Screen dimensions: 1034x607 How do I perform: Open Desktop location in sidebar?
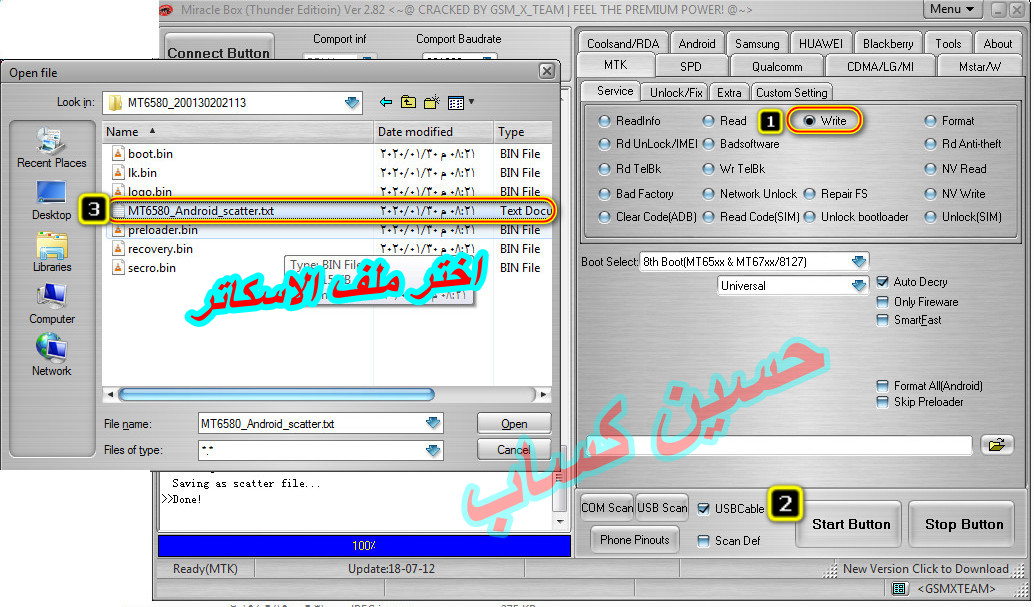(x=51, y=200)
